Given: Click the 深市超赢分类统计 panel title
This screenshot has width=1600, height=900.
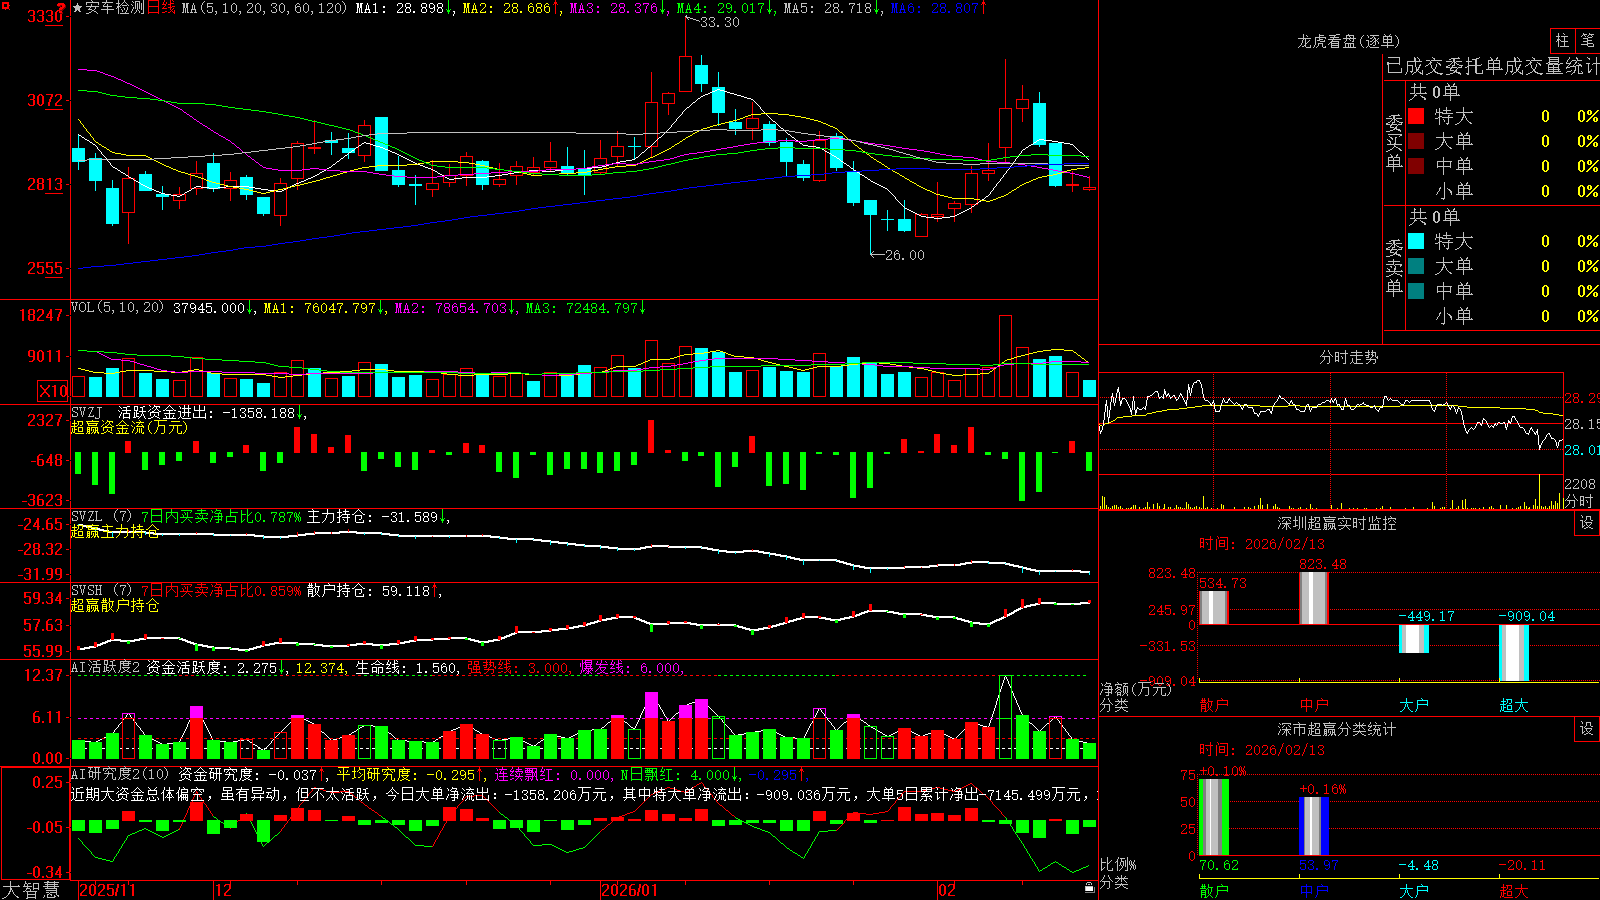Looking at the screenshot, I should (x=1337, y=729).
